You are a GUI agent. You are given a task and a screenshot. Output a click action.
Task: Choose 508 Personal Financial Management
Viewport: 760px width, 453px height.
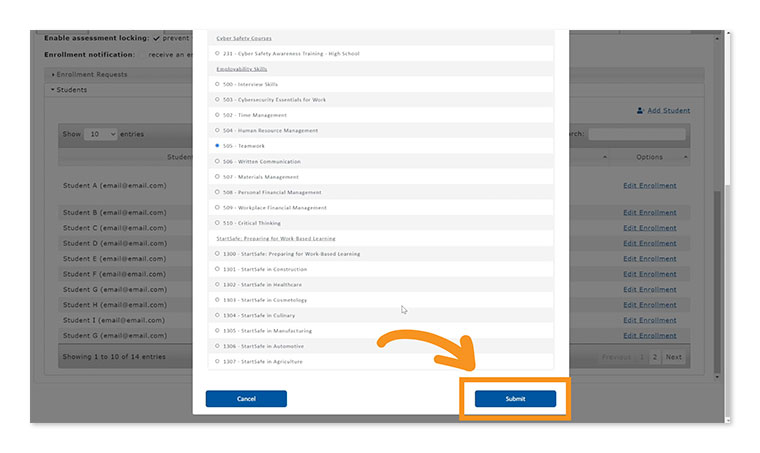pos(217,192)
